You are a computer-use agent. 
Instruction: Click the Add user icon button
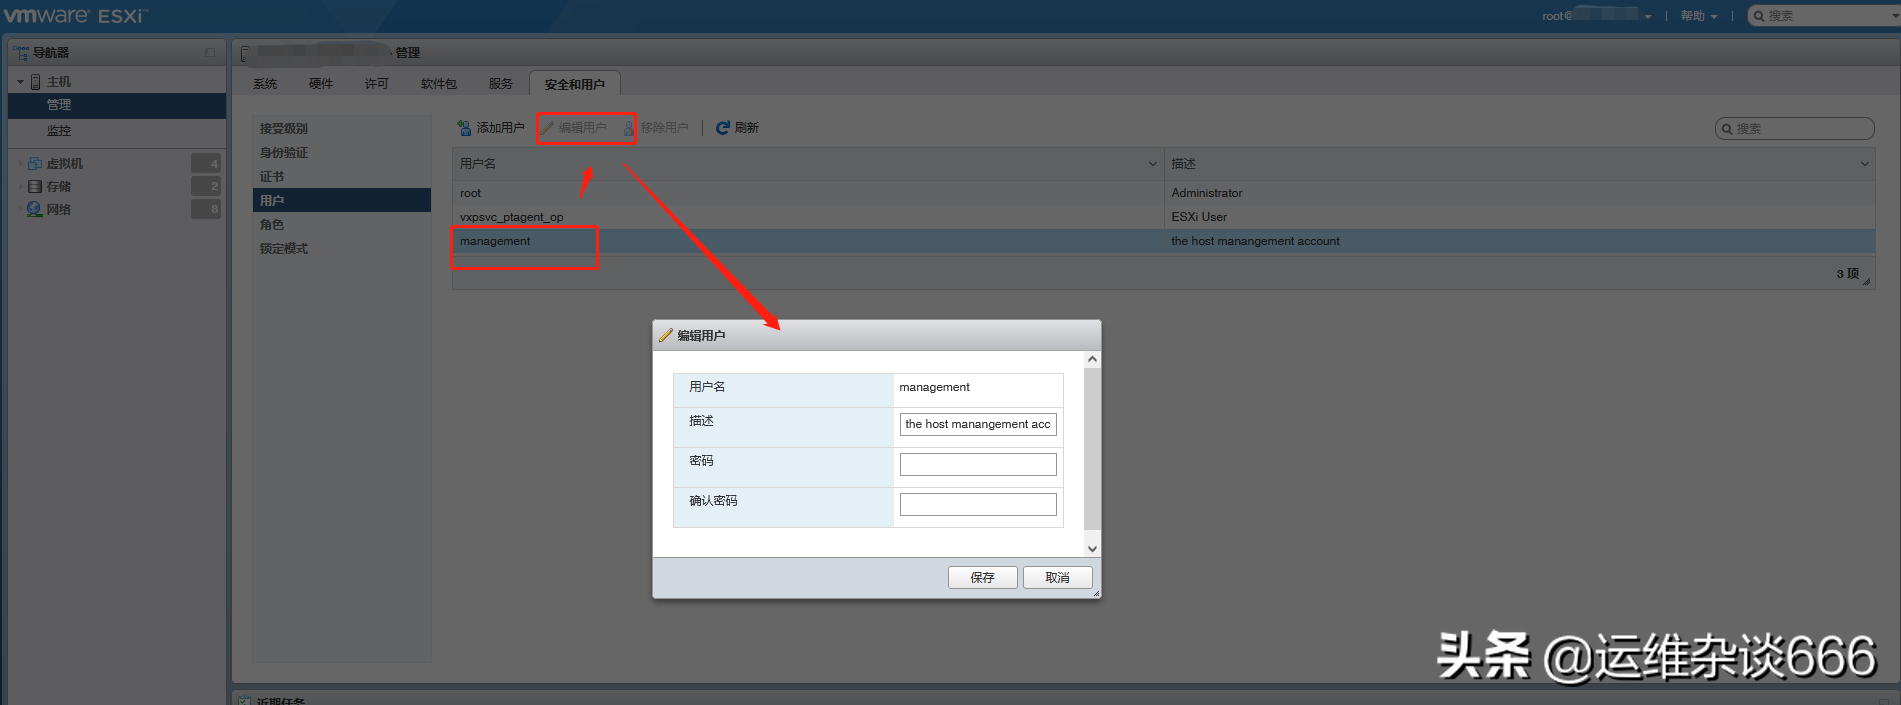tap(464, 128)
